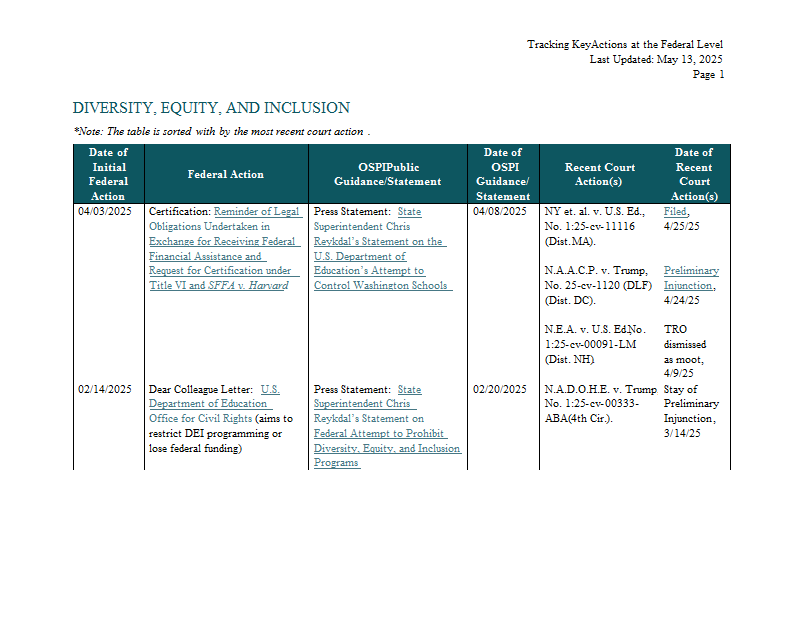Click the Last Updated May 13, 2025 text

pyautogui.click(x=656, y=59)
